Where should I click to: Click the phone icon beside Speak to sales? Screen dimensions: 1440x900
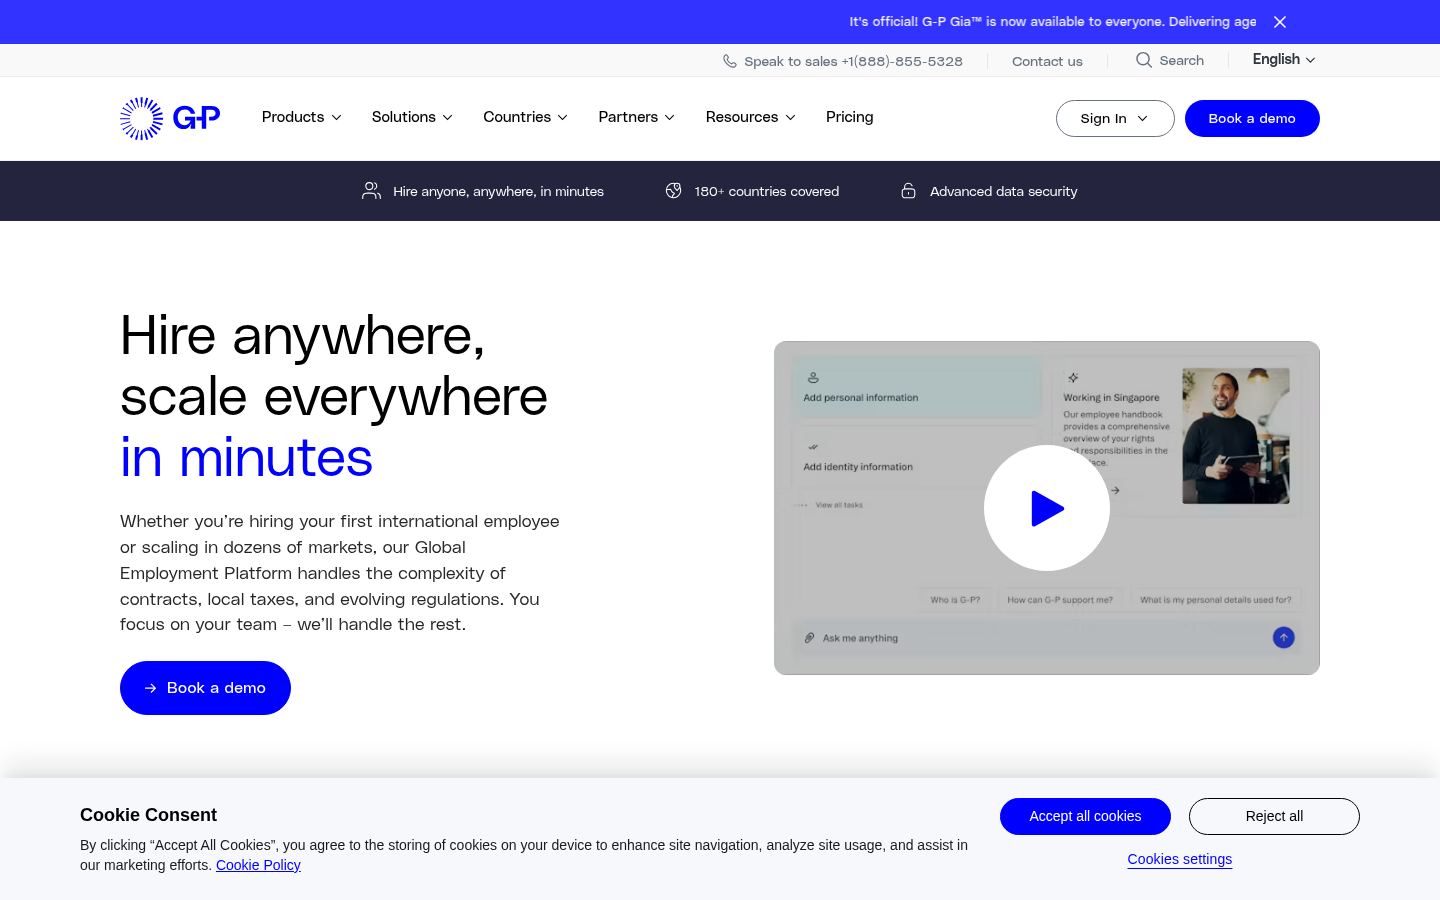(x=730, y=61)
